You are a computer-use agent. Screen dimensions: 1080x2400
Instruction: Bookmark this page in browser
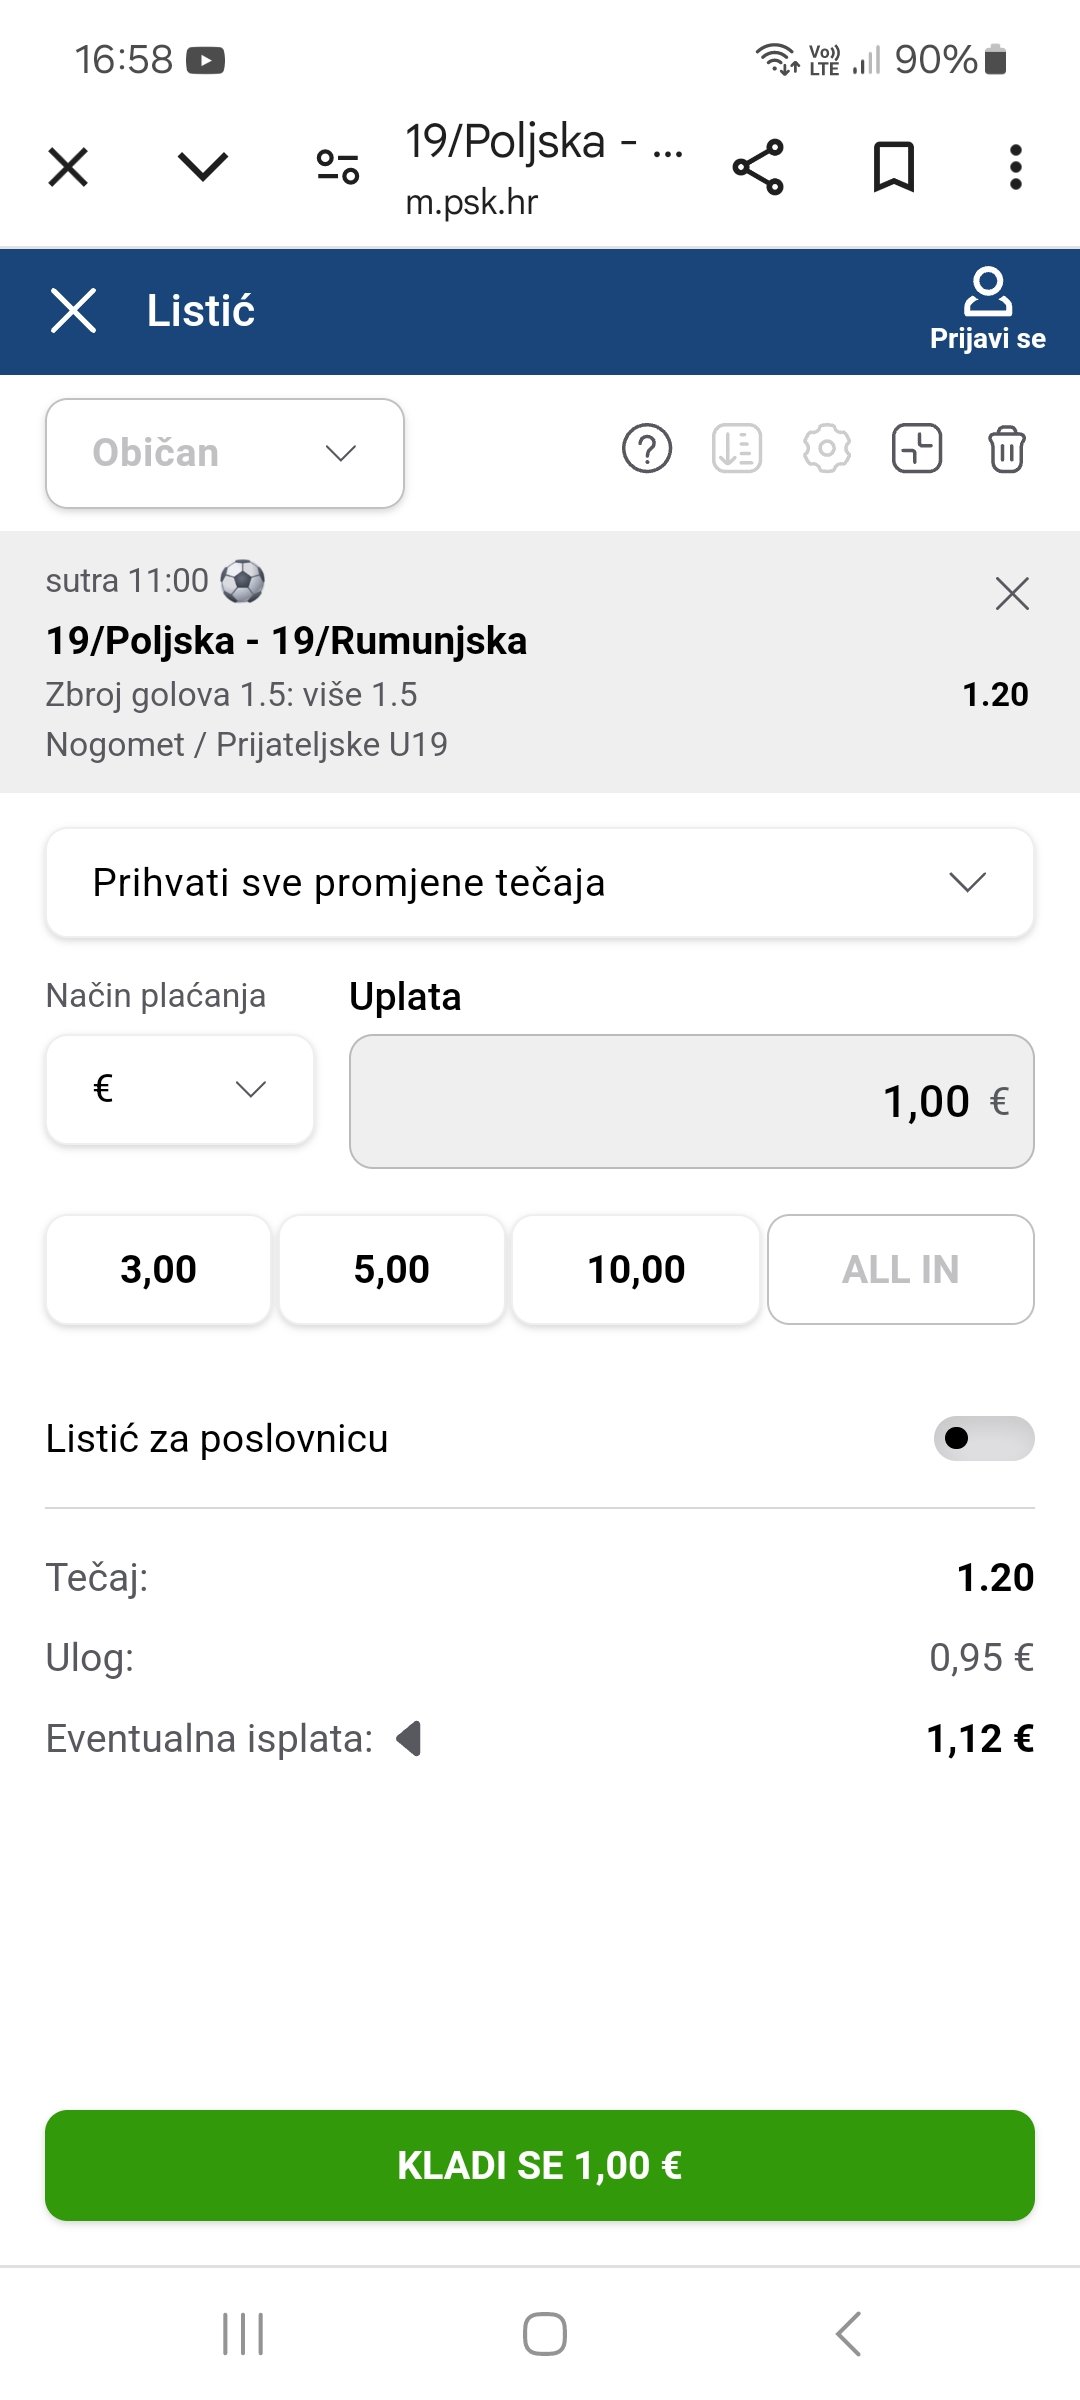click(893, 167)
